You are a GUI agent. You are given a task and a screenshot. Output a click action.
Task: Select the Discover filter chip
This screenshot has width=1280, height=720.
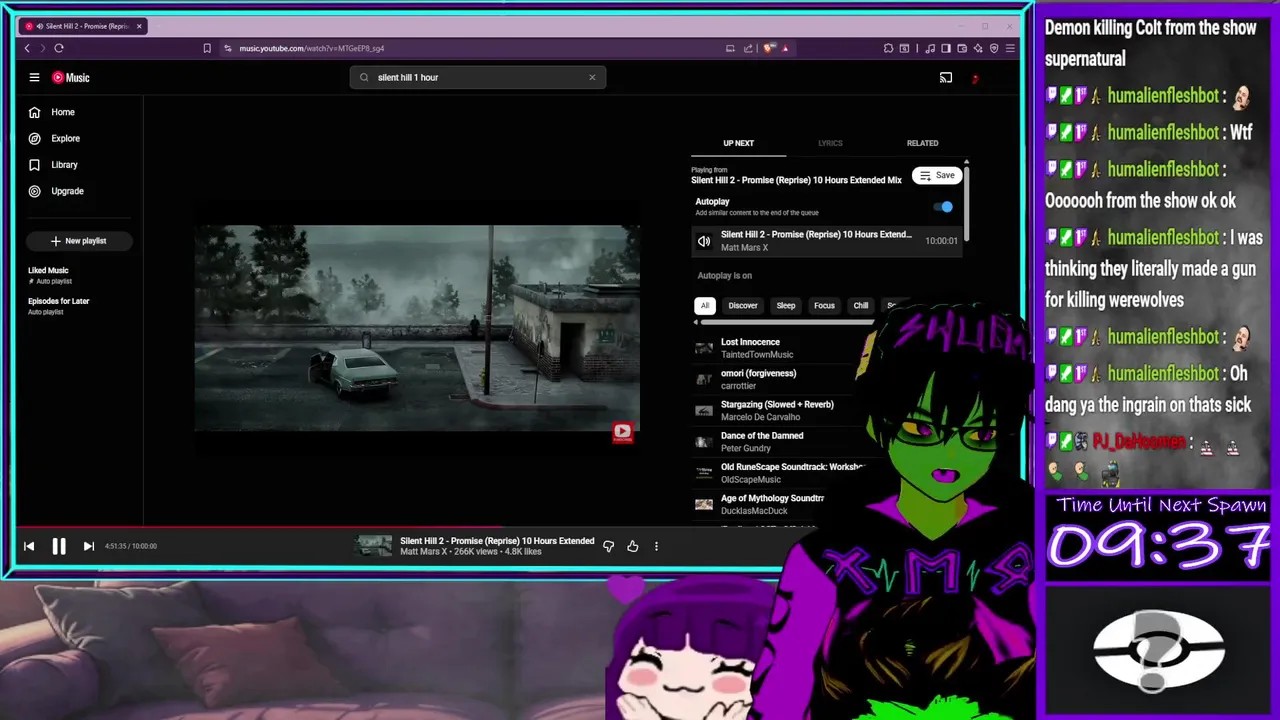(x=743, y=305)
